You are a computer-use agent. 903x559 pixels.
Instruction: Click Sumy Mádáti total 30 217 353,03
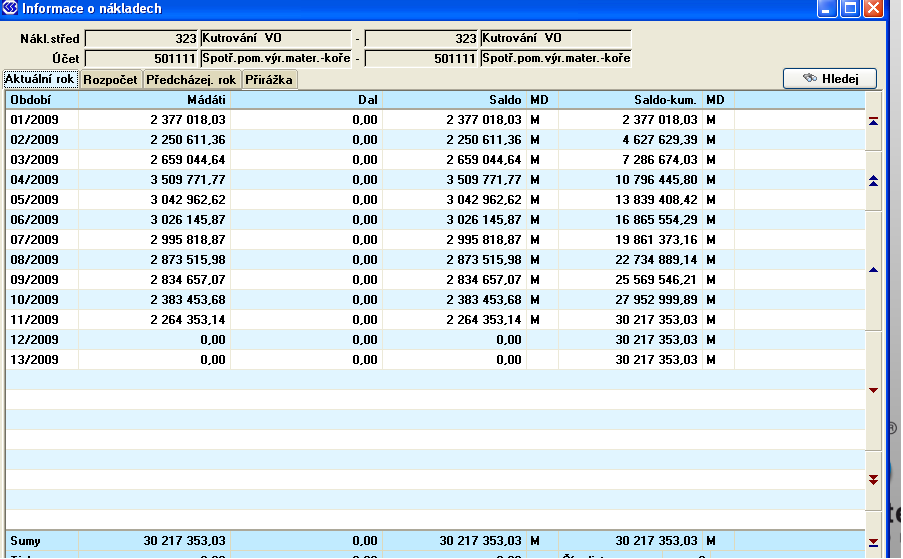coord(184,541)
